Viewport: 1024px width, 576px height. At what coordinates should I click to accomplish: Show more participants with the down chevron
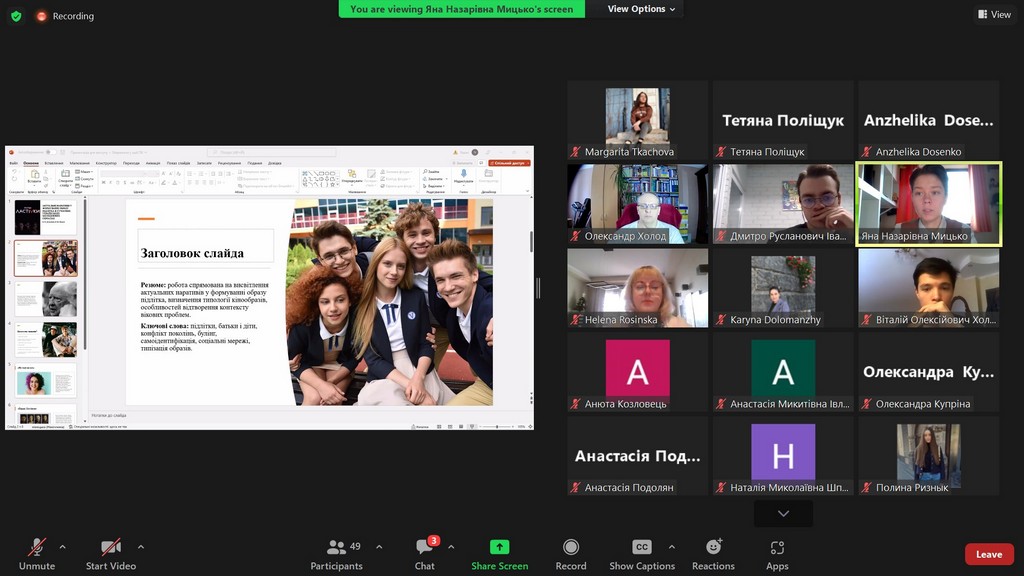coord(783,513)
